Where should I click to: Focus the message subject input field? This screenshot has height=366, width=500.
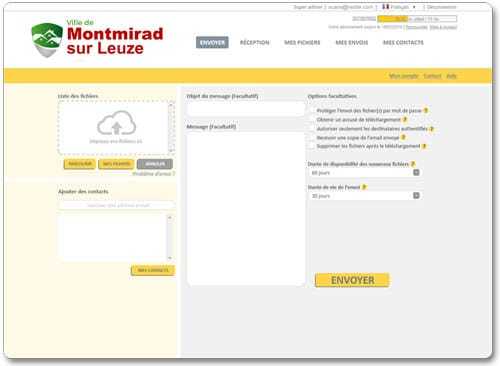(x=246, y=109)
